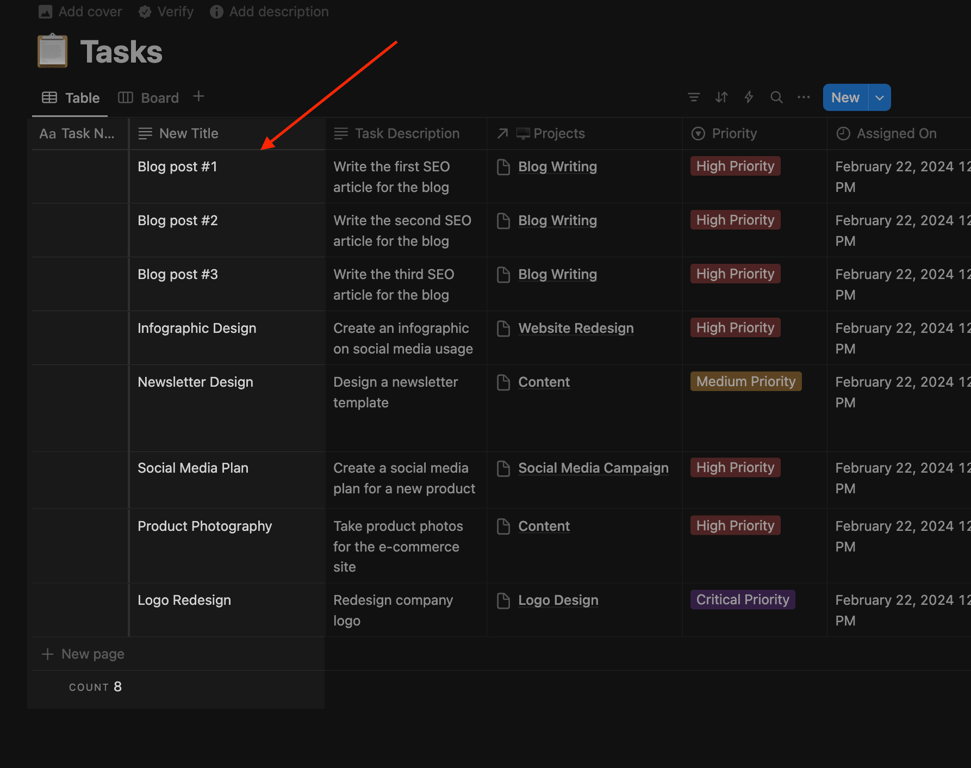Click the blue New button

click(844, 97)
